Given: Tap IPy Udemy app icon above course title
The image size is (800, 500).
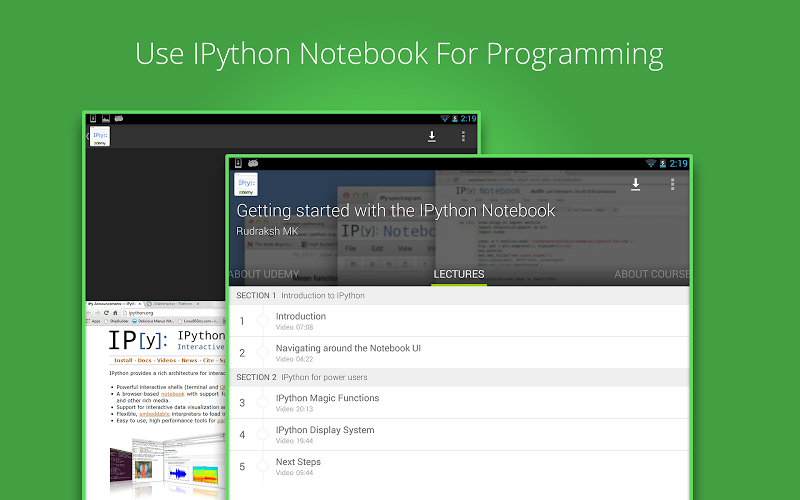Looking at the screenshot, I should [246, 184].
